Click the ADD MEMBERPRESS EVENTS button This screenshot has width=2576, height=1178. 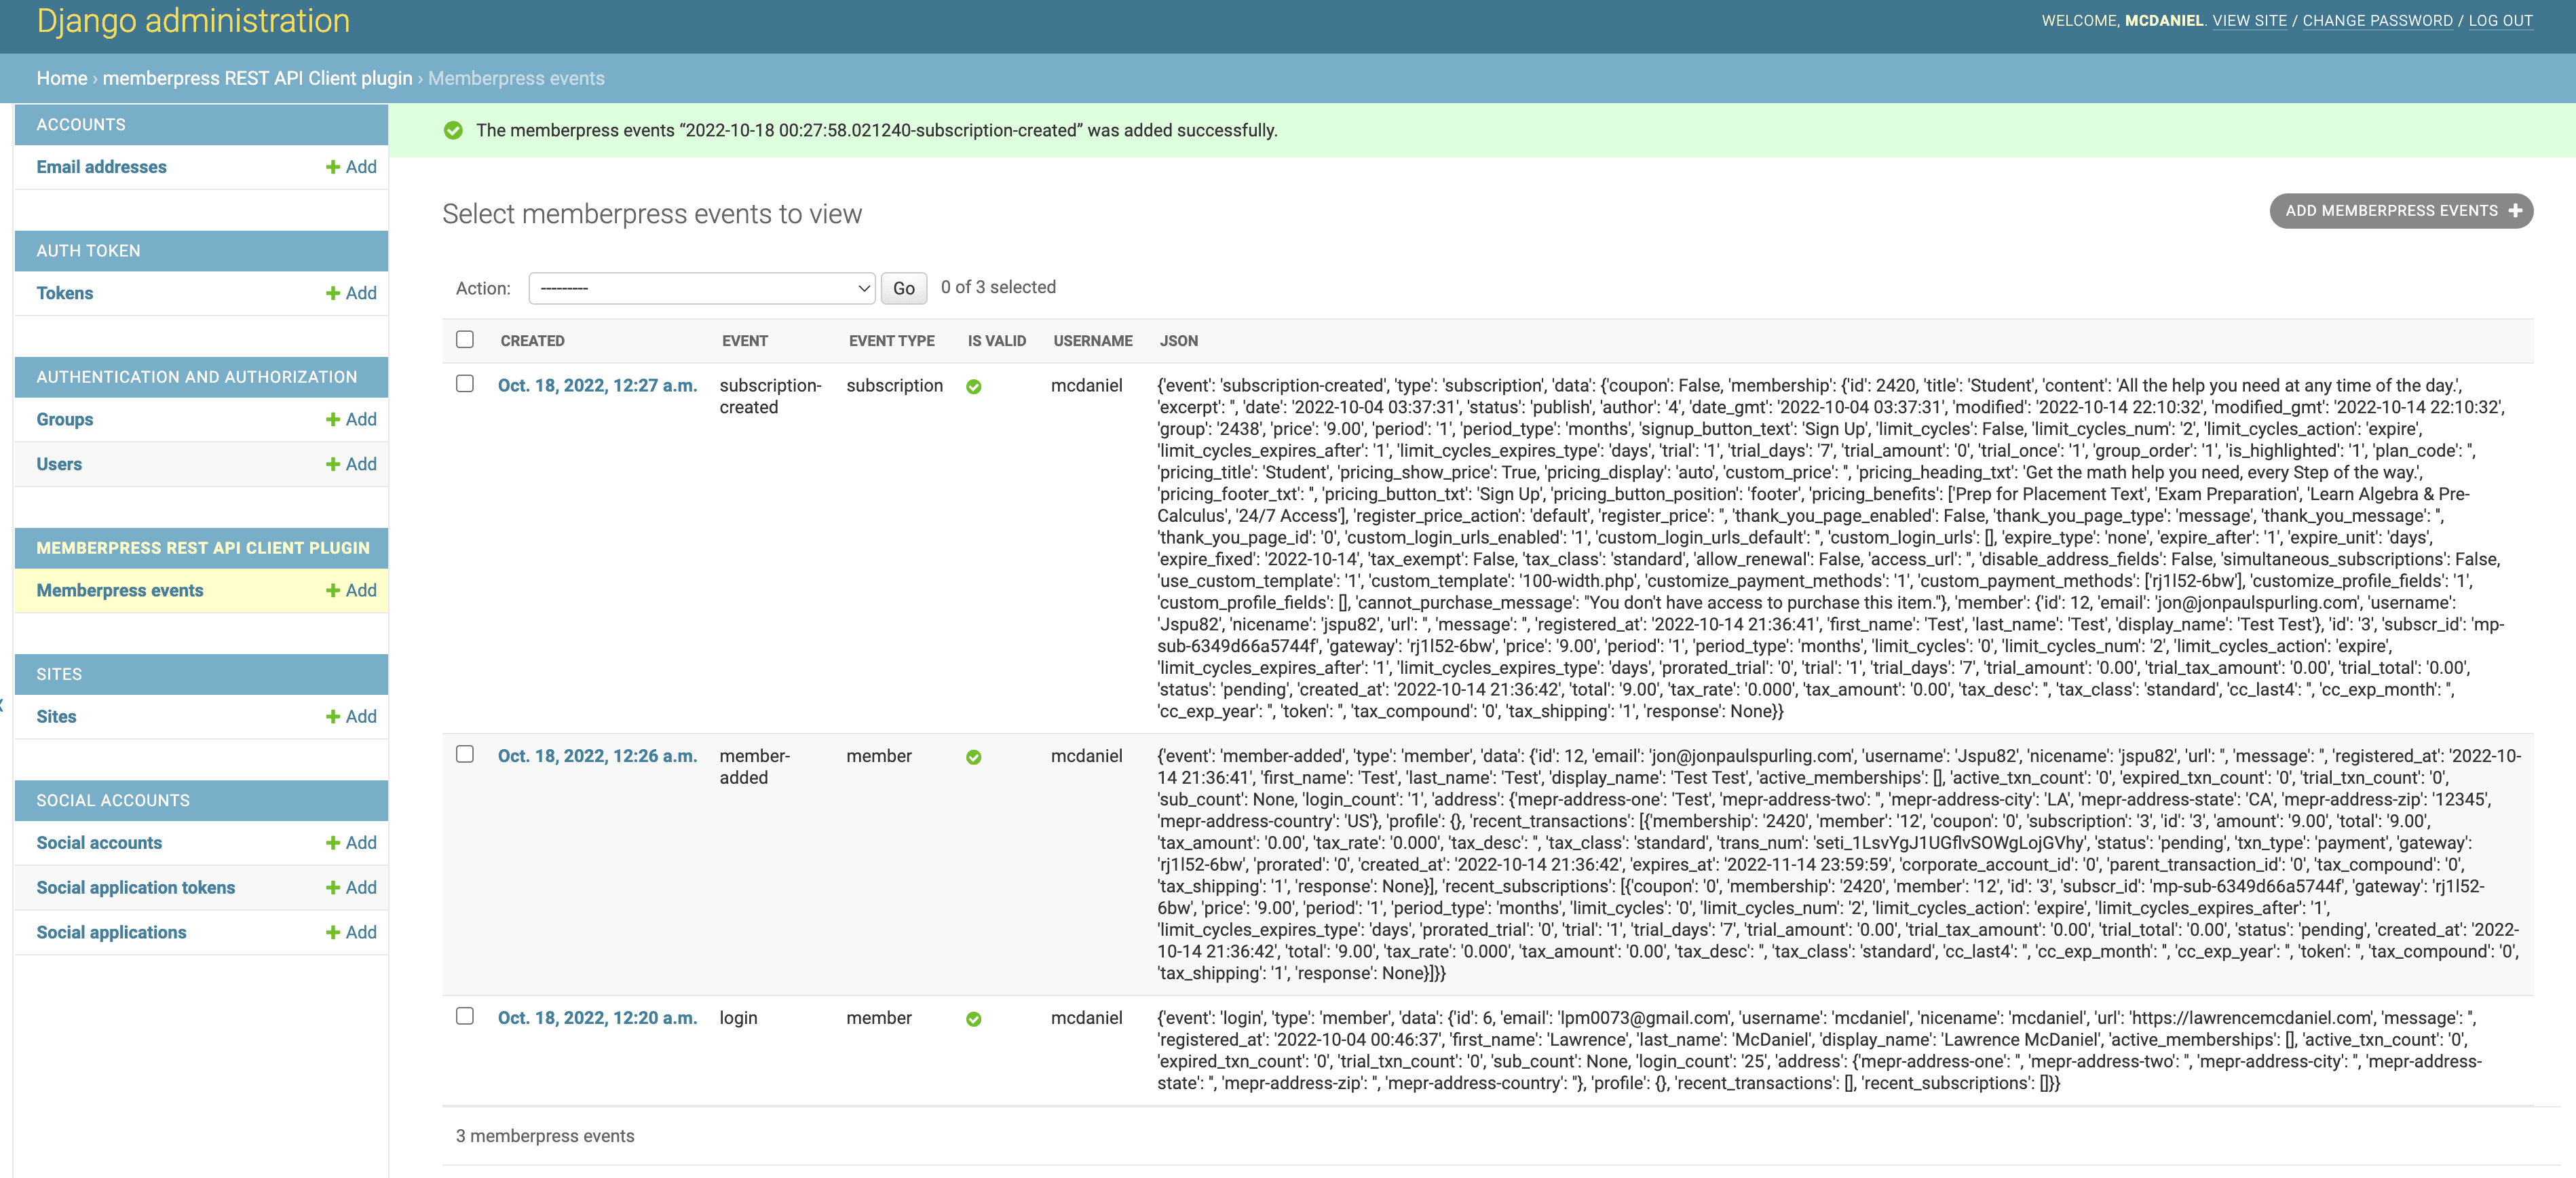click(2401, 211)
